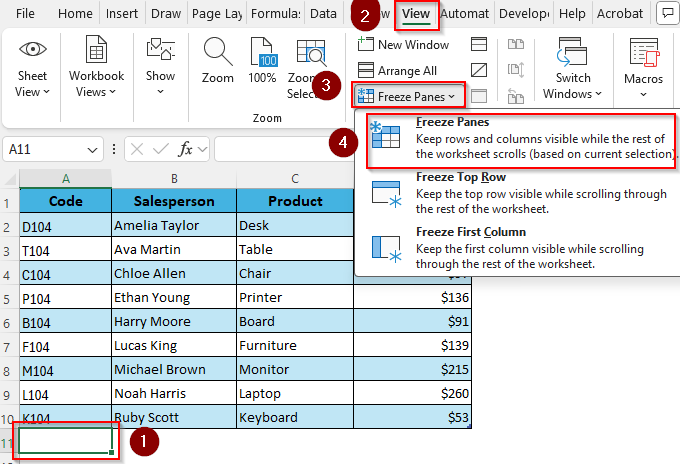Click the Reset Window Position icon

click(516, 96)
